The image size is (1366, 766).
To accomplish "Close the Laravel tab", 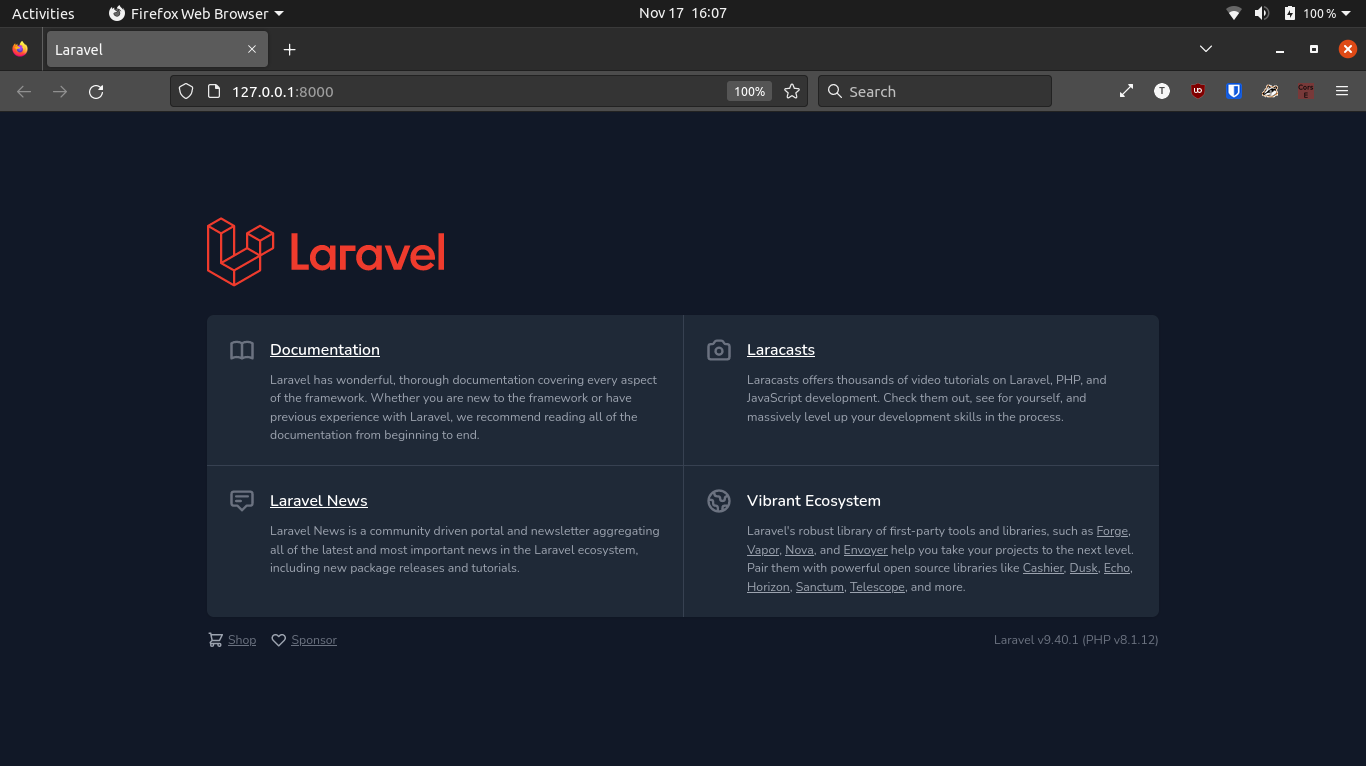I will (x=252, y=49).
